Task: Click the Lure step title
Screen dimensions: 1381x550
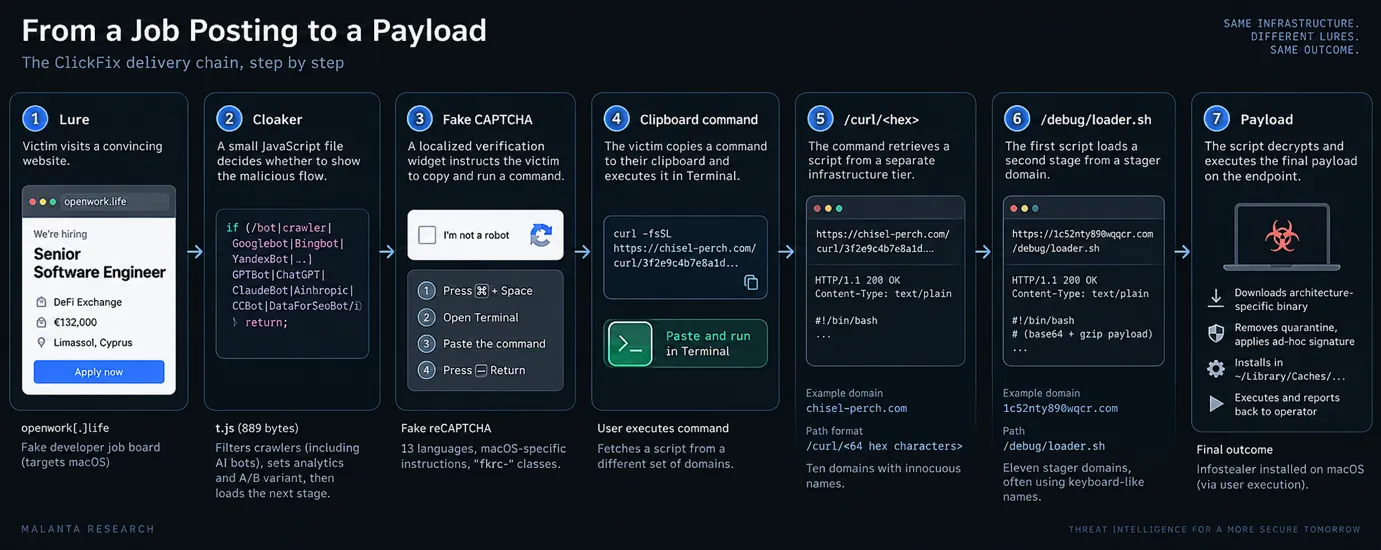Action: (74, 119)
